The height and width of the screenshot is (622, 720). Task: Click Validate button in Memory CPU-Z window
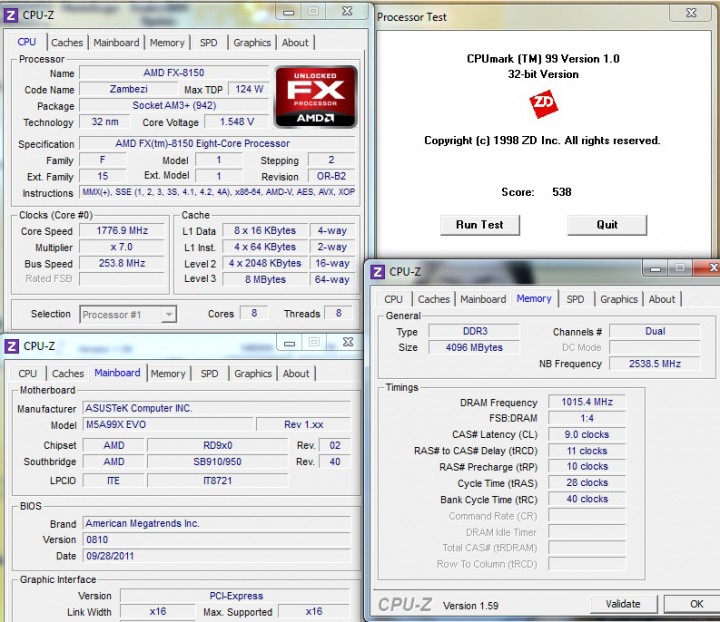[x=623, y=604]
